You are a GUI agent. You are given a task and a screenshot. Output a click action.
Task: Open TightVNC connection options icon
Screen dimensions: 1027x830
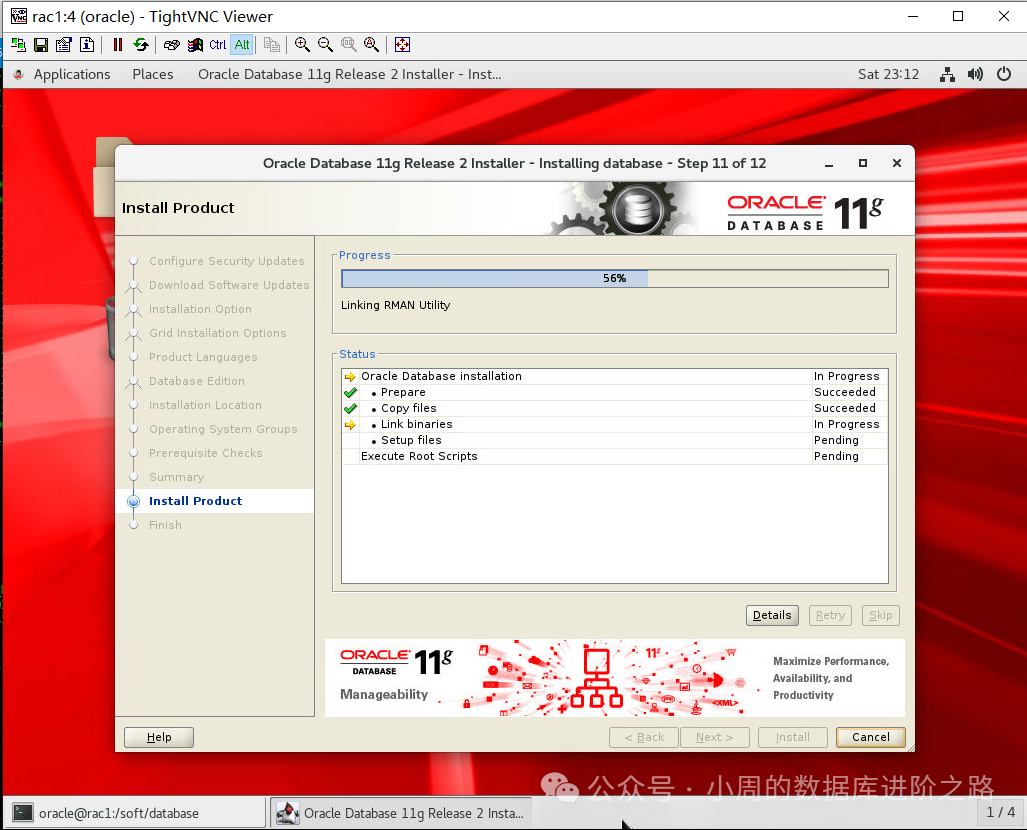[x=64, y=45]
